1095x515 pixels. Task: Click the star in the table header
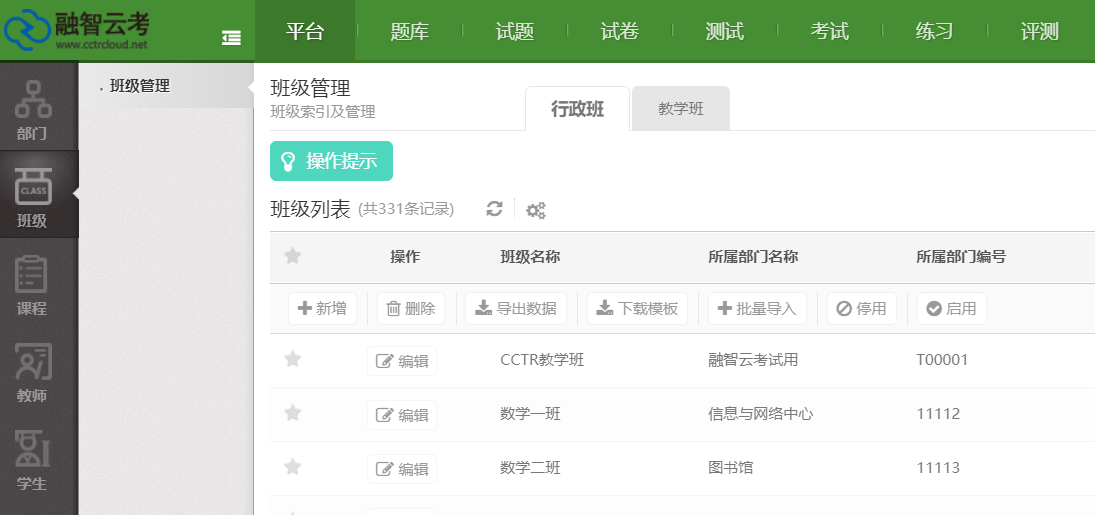(x=292, y=256)
